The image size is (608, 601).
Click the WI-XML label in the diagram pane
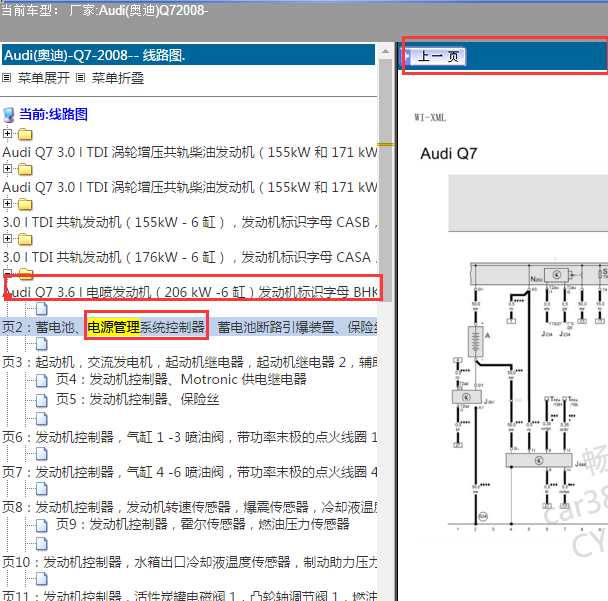point(430,117)
